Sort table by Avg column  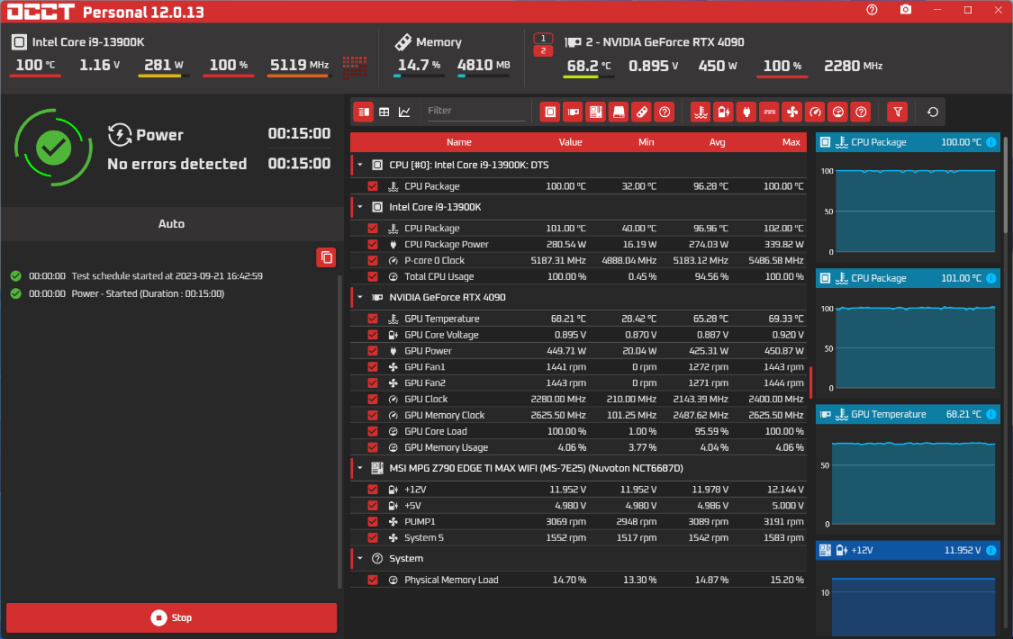[x=717, y=142]
